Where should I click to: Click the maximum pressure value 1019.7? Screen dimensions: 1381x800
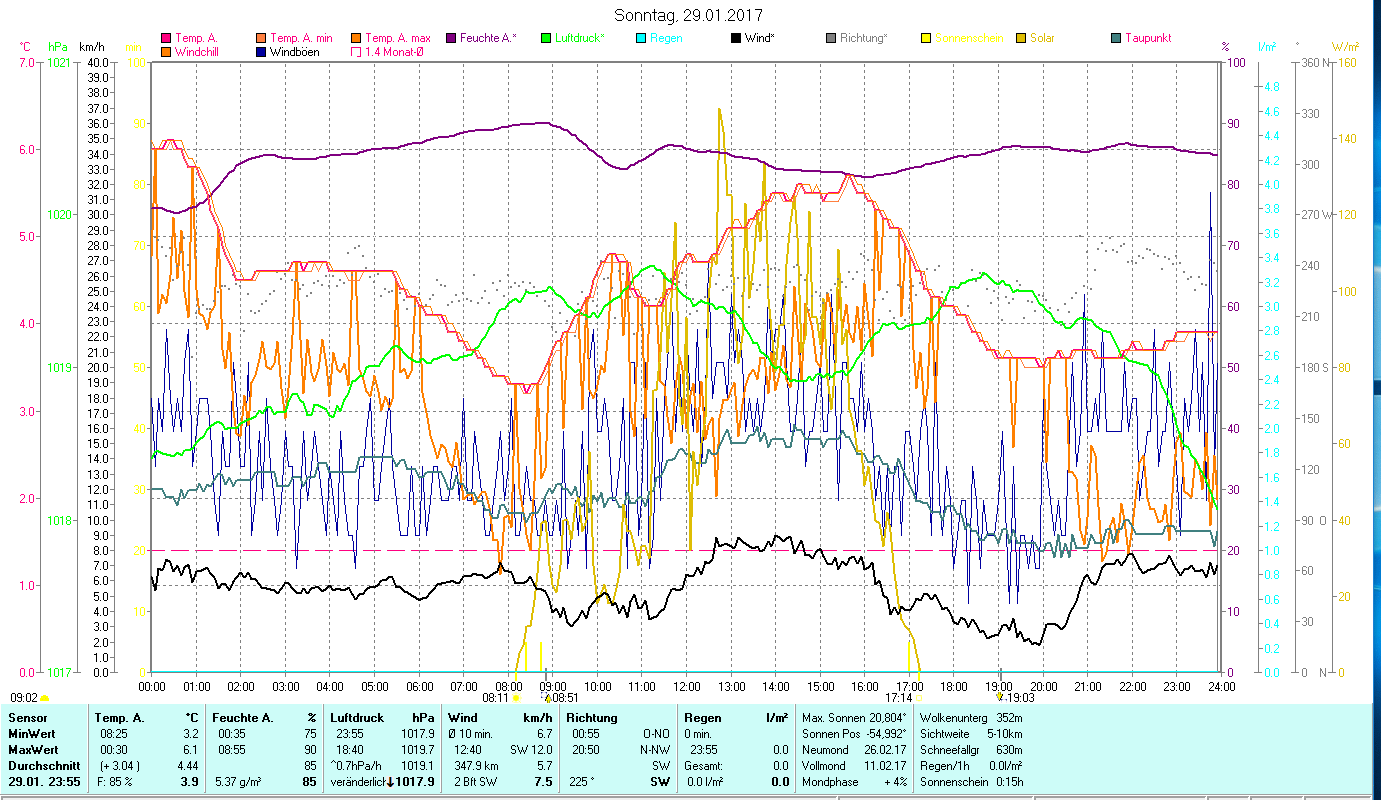(x=416, y=749)
